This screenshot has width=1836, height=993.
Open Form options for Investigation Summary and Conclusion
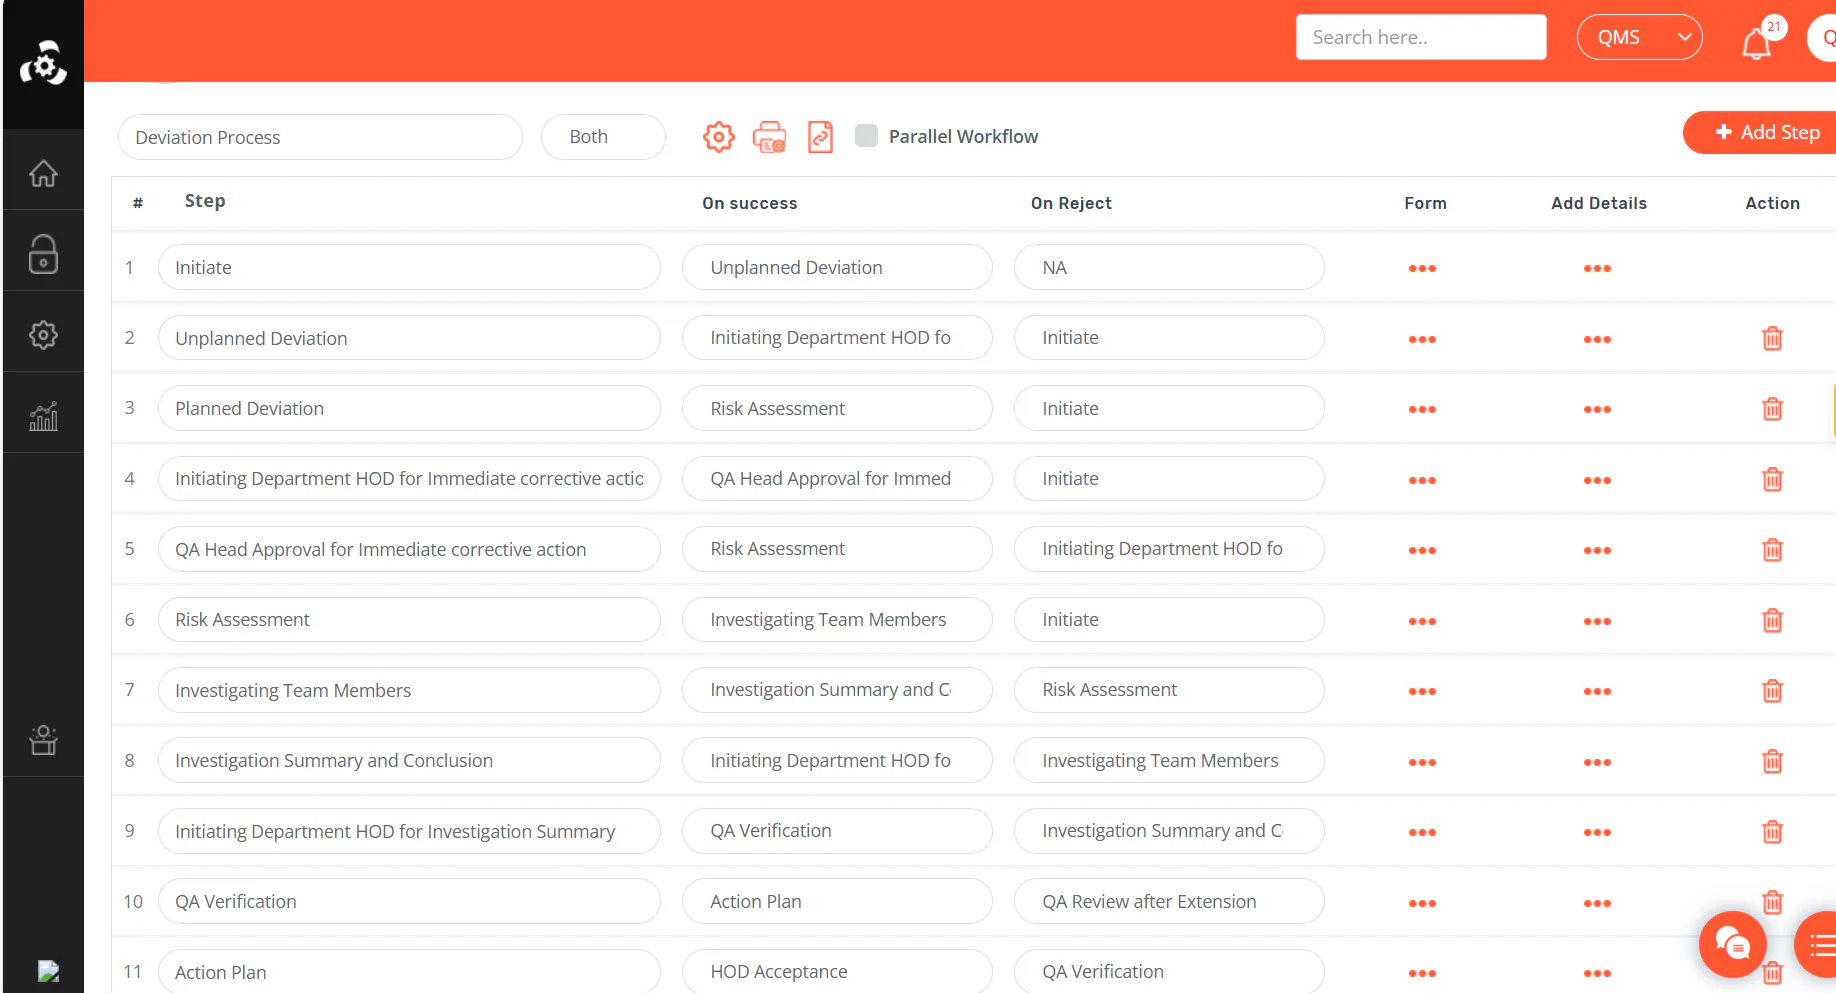tap(1422, 762)
